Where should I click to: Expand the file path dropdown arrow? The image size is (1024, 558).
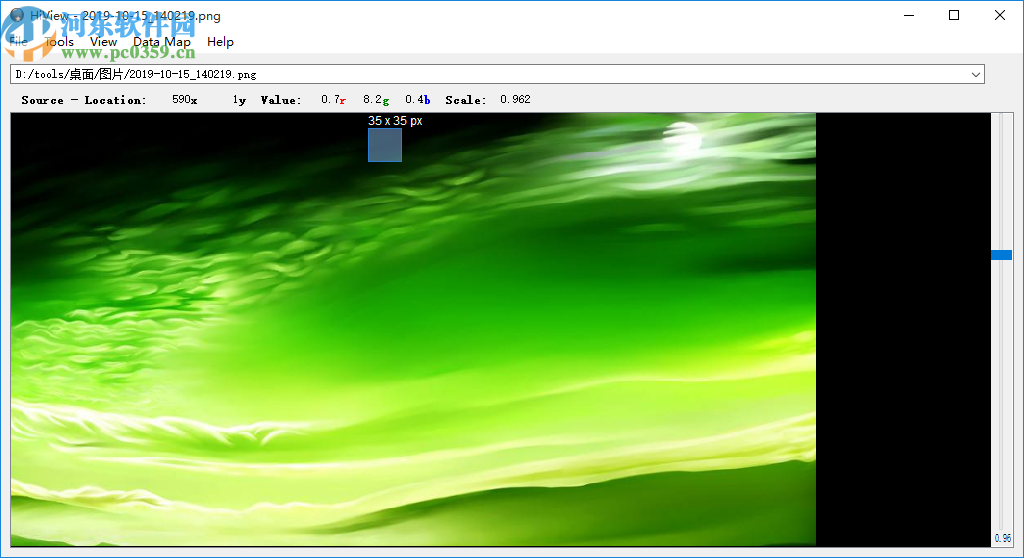976,74
